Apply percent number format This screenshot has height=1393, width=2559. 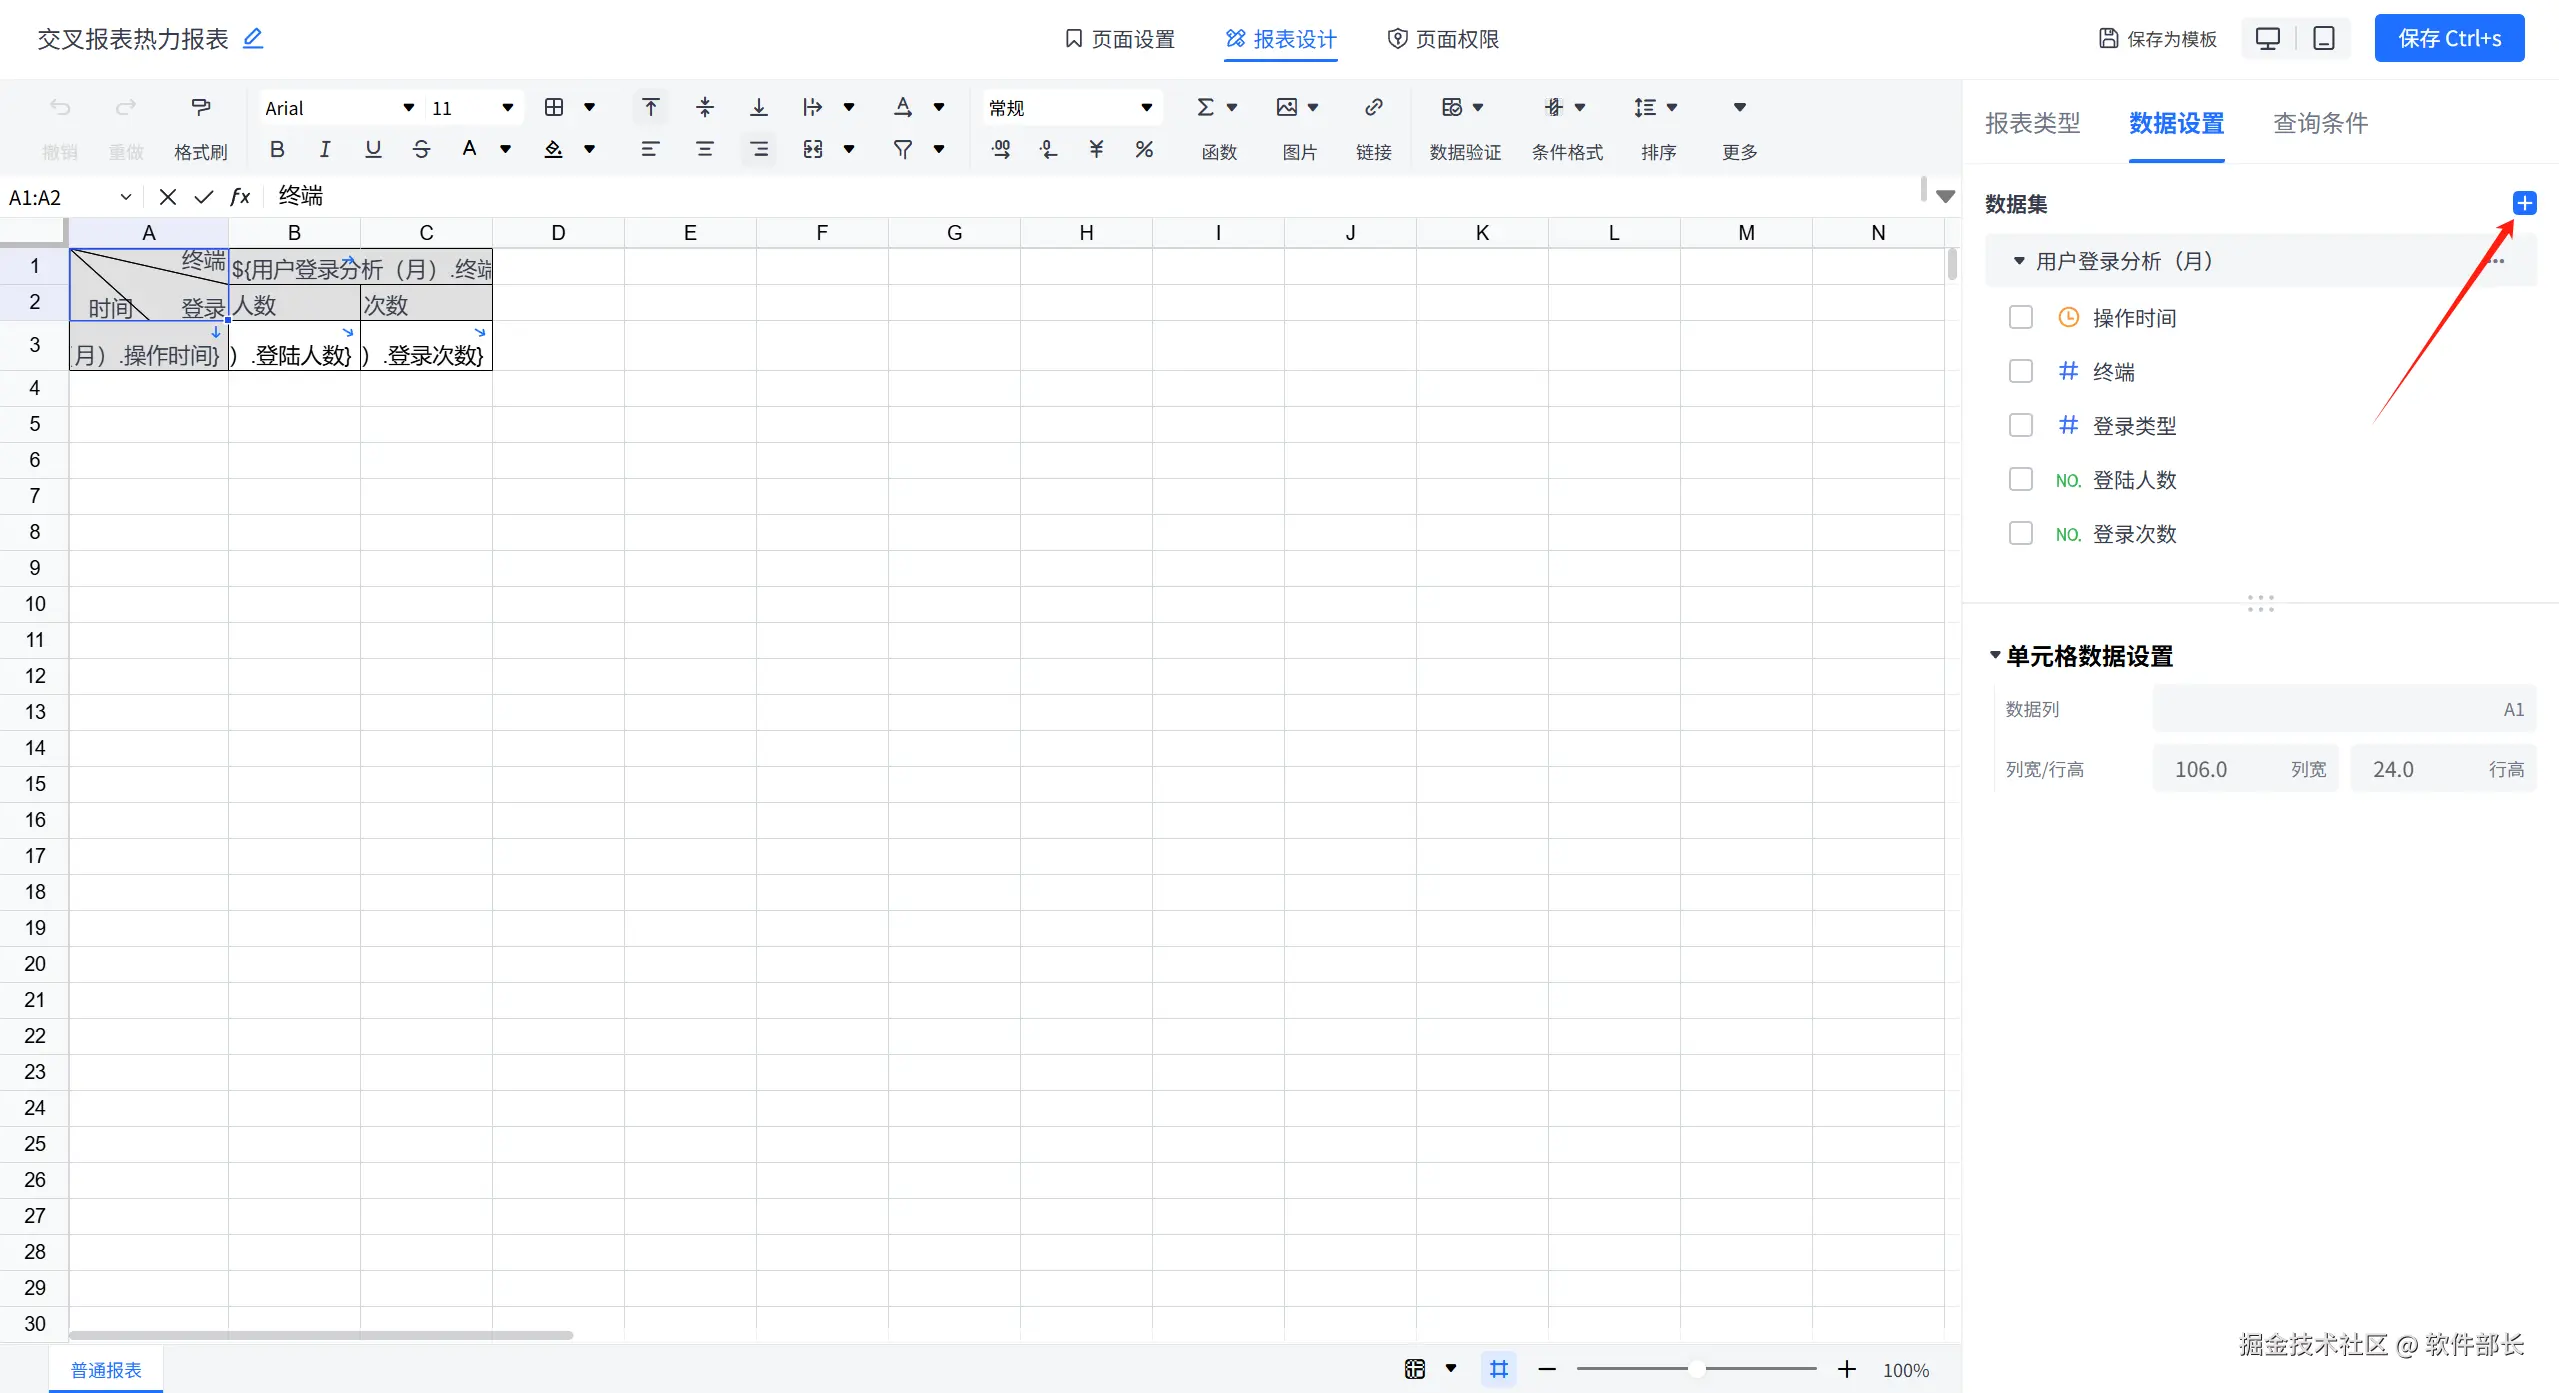click(1144, 150)
